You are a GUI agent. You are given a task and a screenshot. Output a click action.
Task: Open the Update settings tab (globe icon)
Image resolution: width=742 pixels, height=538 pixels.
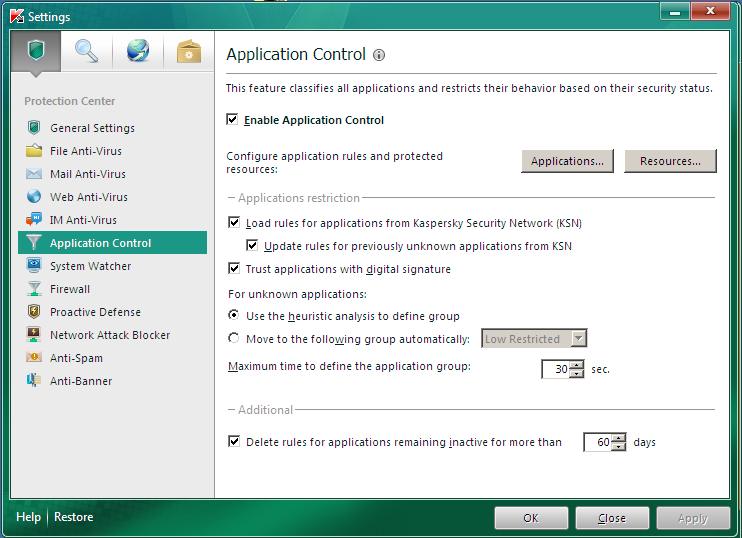click(x=138, y=52)
